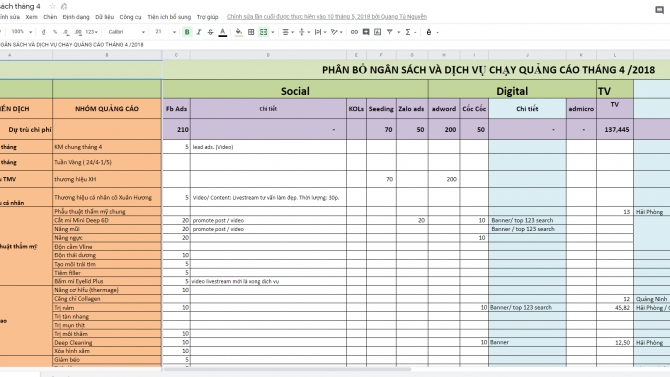The height and width of the screenshot is (377, 670).
Task: Select Tuần Vàng ( 24/4-1/5) cell
Action: click(x=107, y=162)
